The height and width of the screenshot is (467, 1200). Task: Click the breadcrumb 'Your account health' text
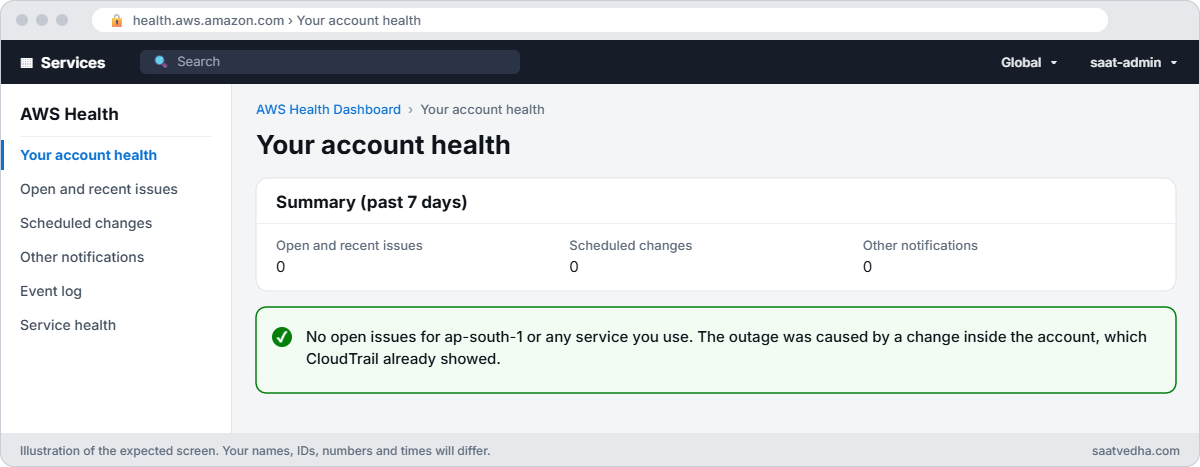tap(482, 110)
